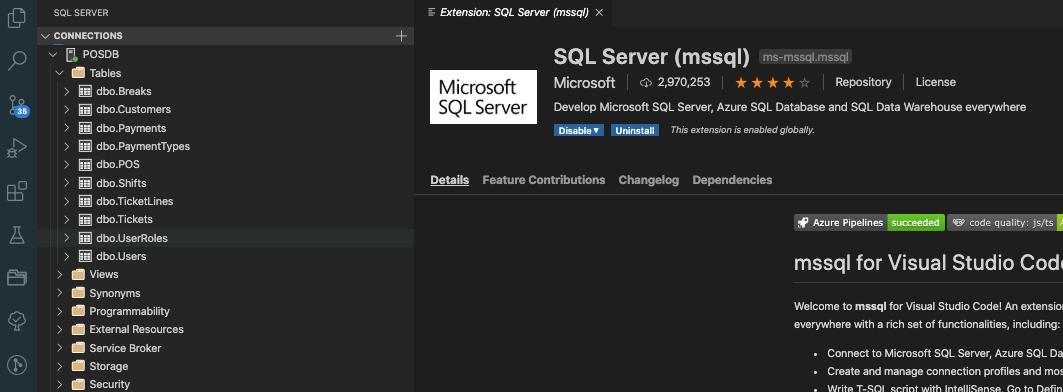1063x392 pixels.
Task: Collapse the POSDB server node
Action: (53, 54)
